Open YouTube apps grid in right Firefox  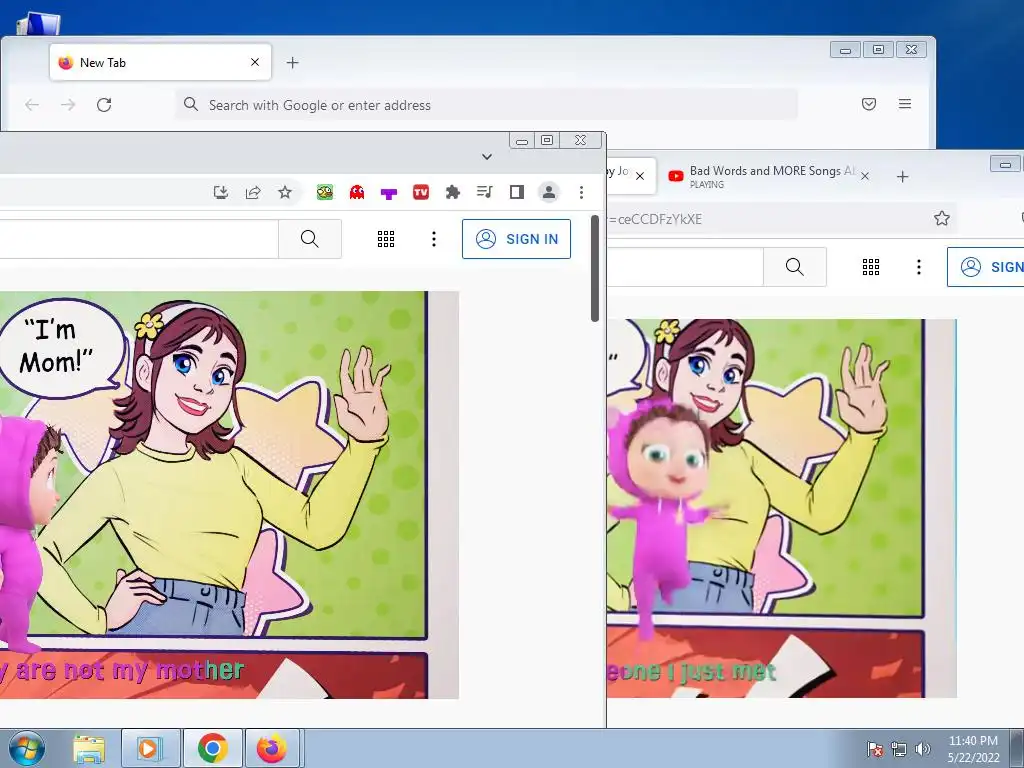coord(871,266)
